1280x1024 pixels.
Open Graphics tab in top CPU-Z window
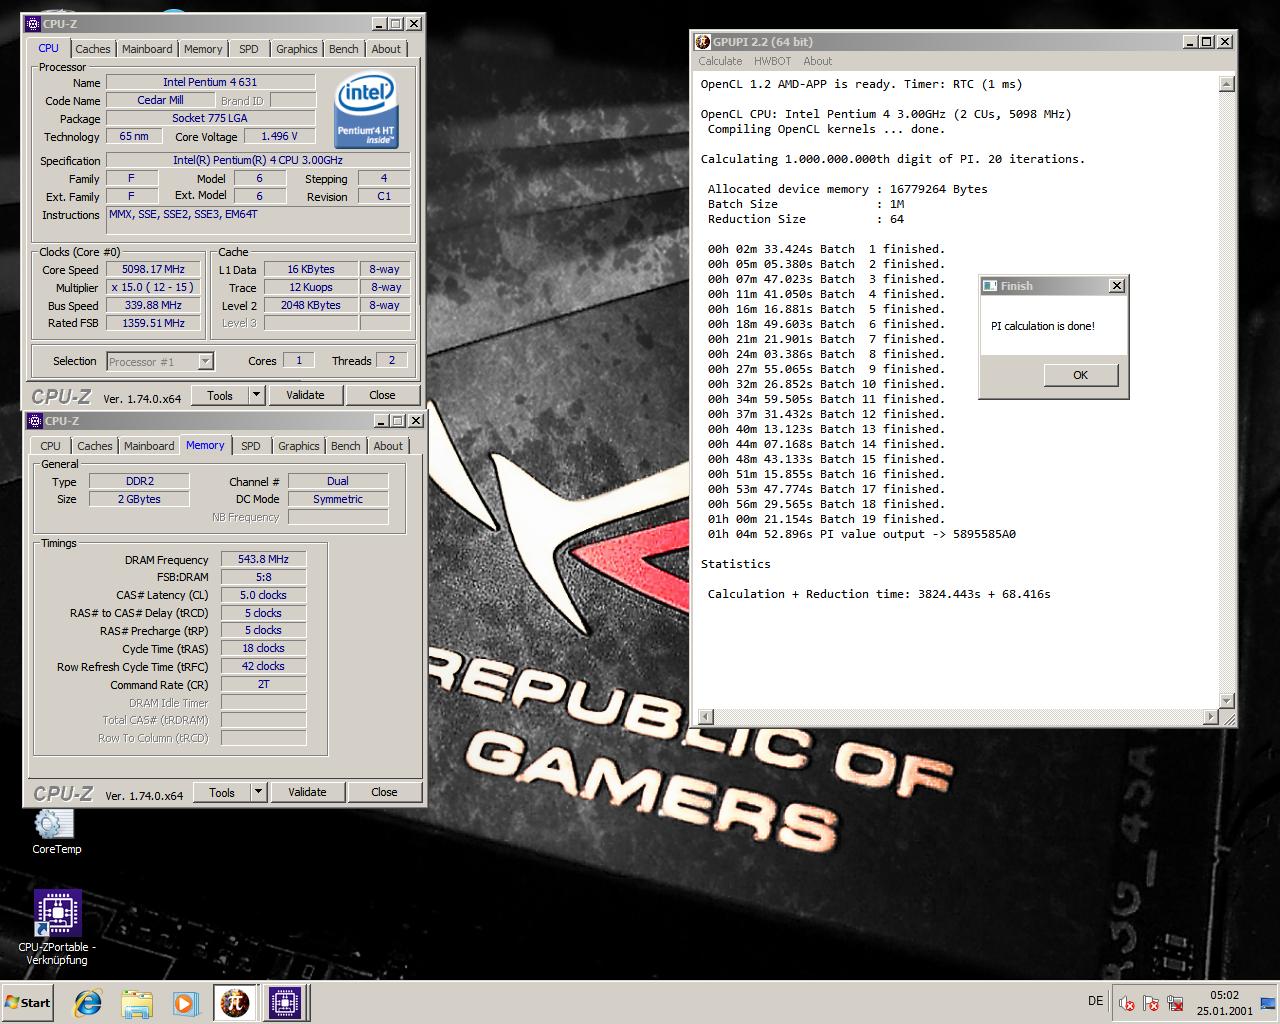click(297, 49)
